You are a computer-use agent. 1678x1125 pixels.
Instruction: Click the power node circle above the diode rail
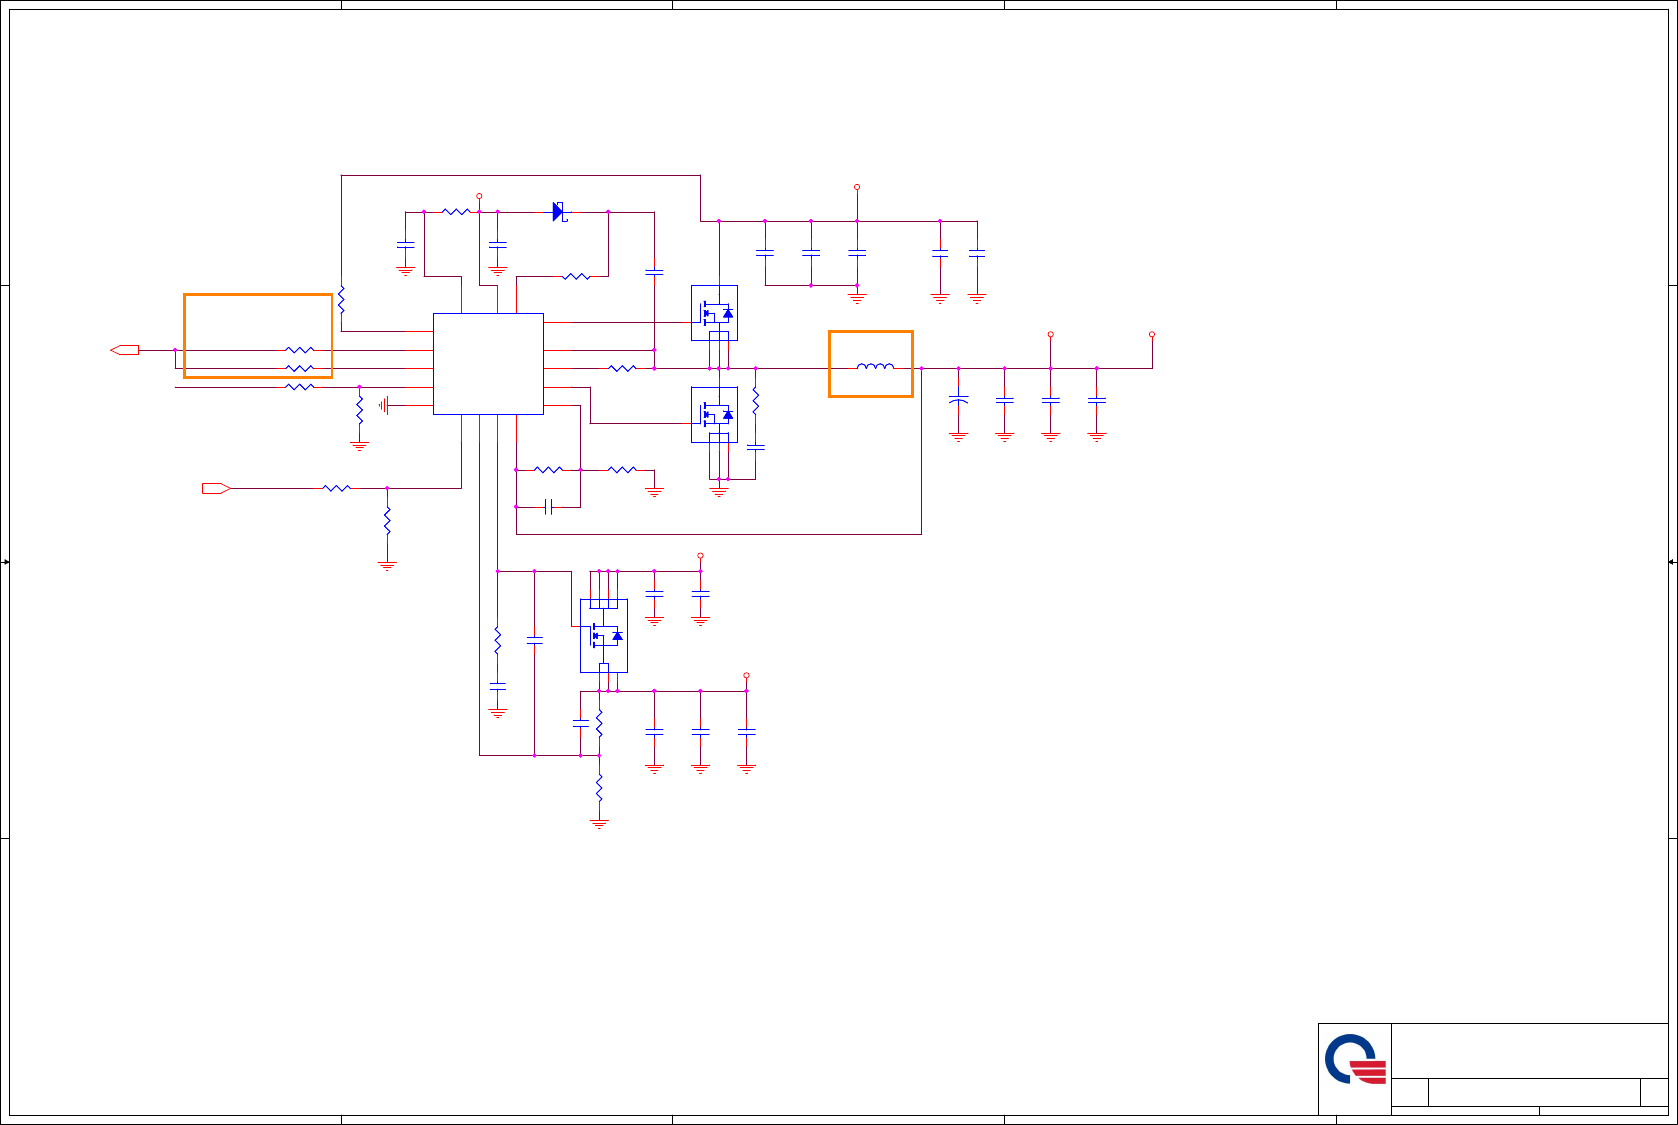pos(479,196)
